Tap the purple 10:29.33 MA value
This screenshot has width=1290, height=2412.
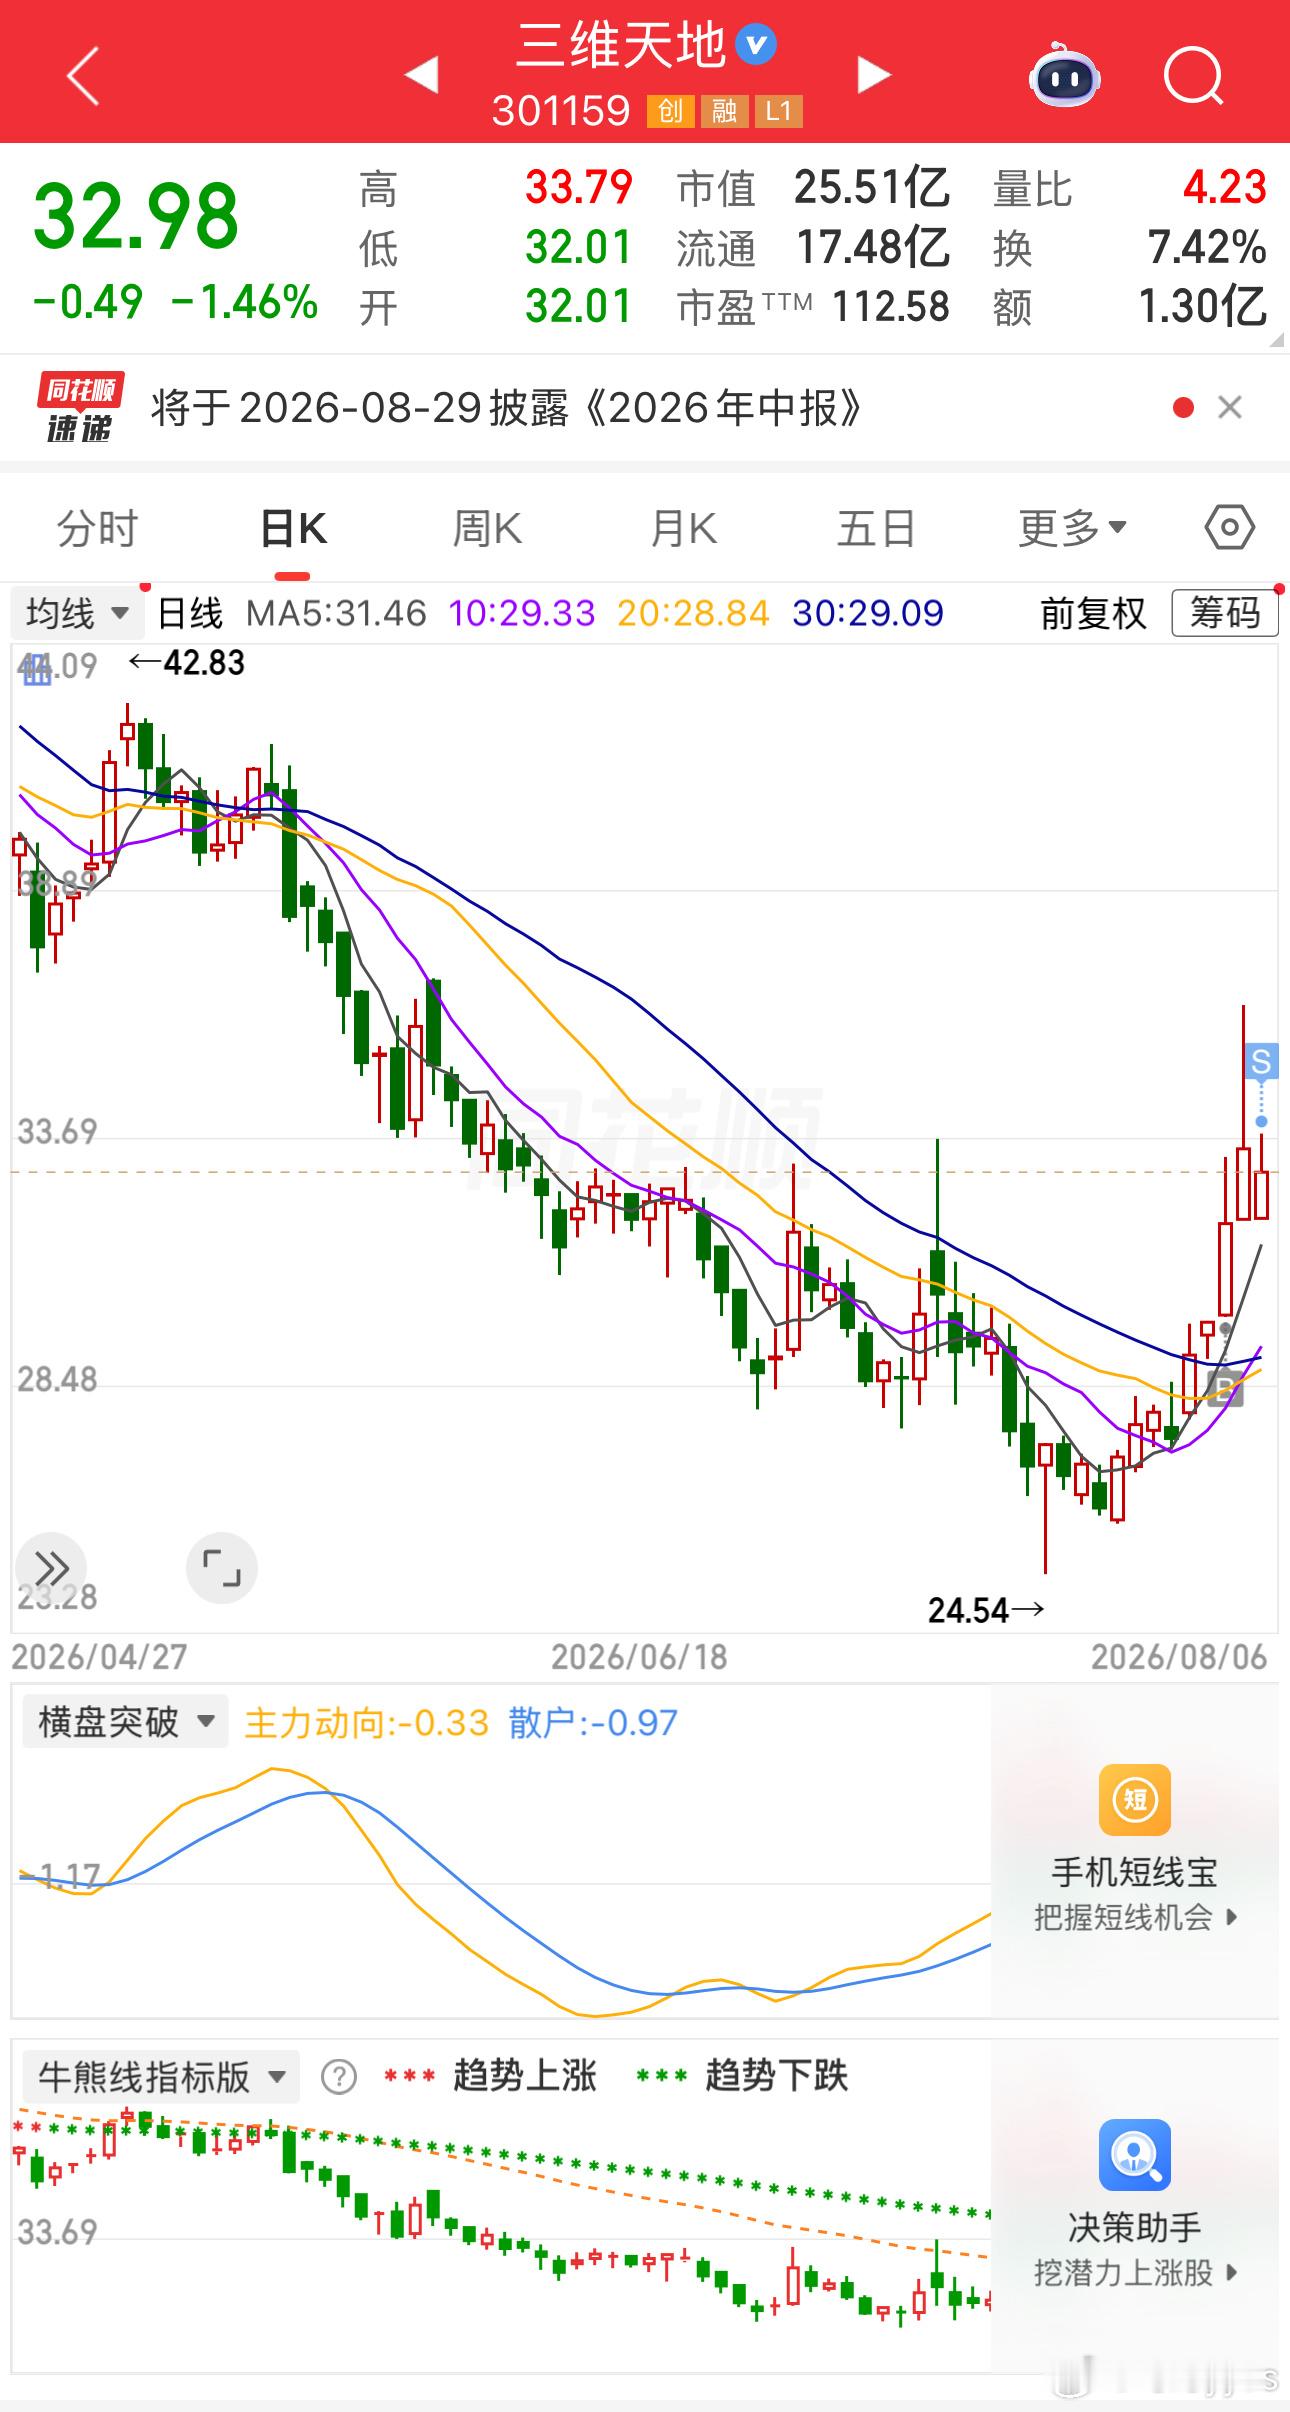521,613
